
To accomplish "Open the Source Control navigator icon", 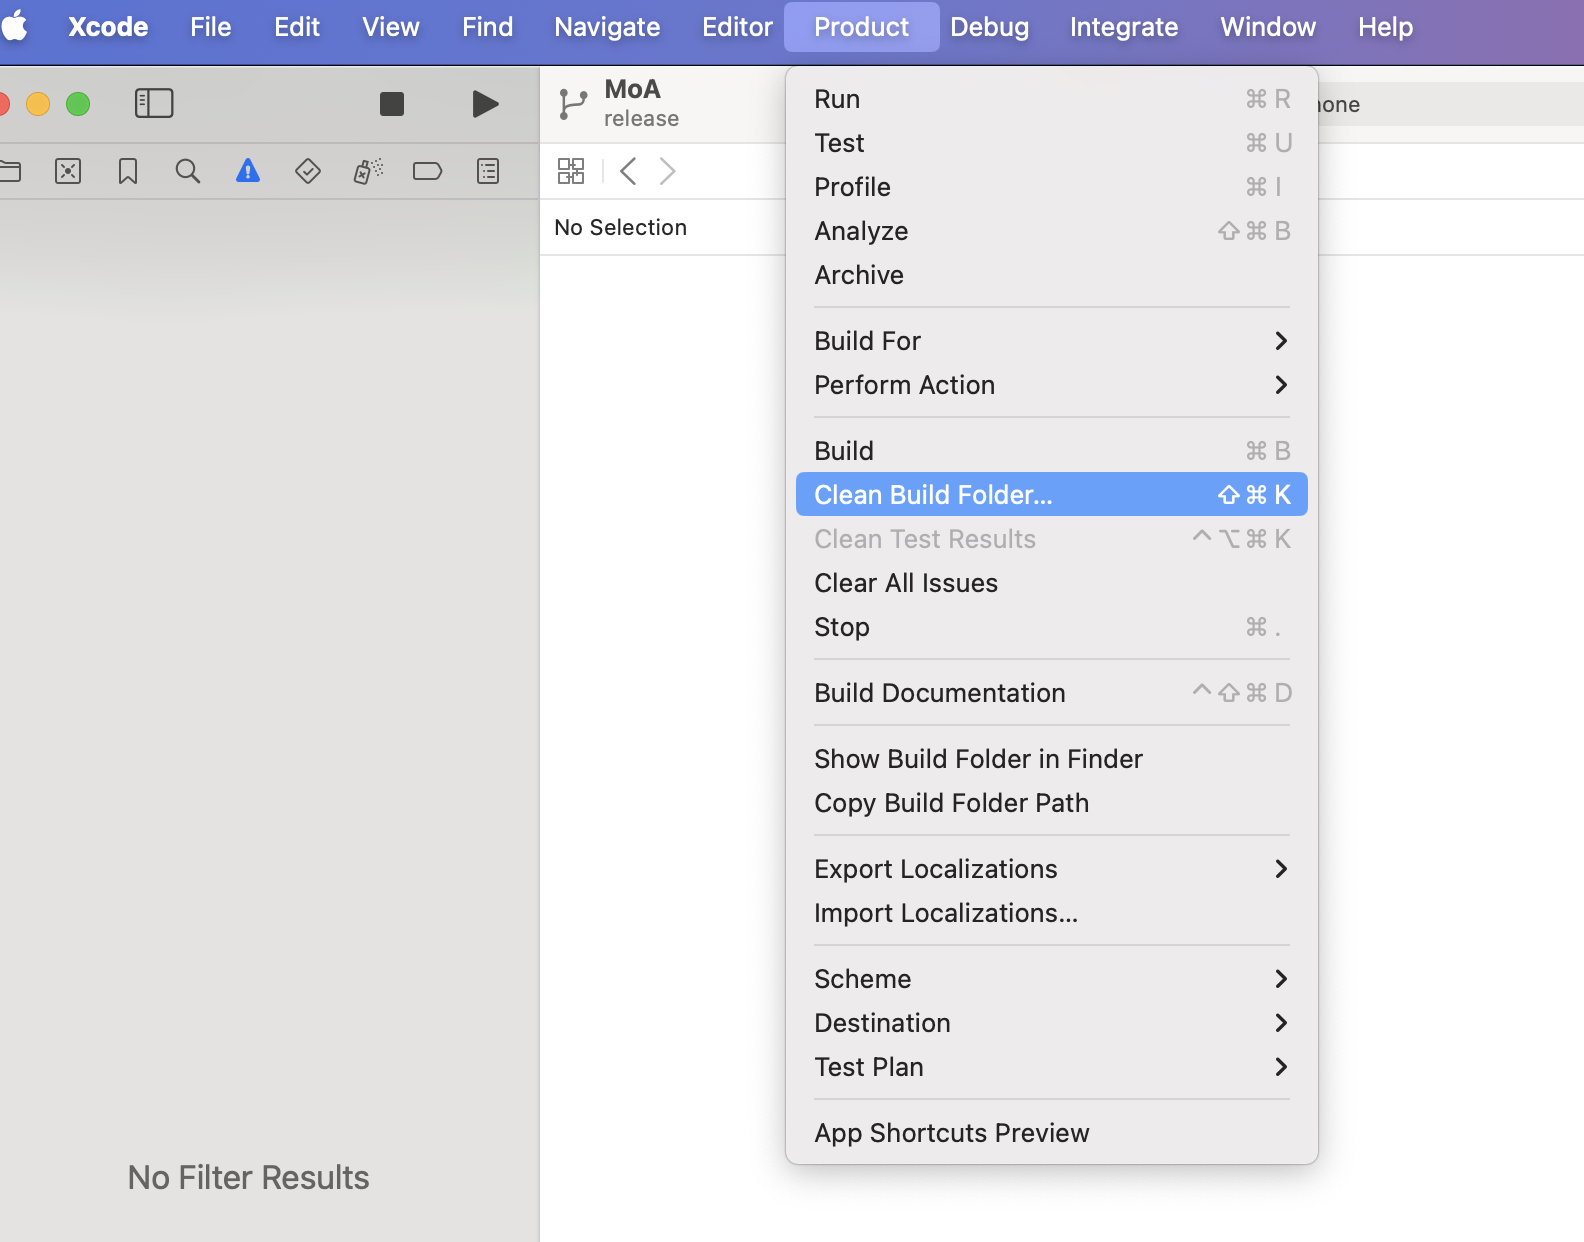I will coord(68,172).
